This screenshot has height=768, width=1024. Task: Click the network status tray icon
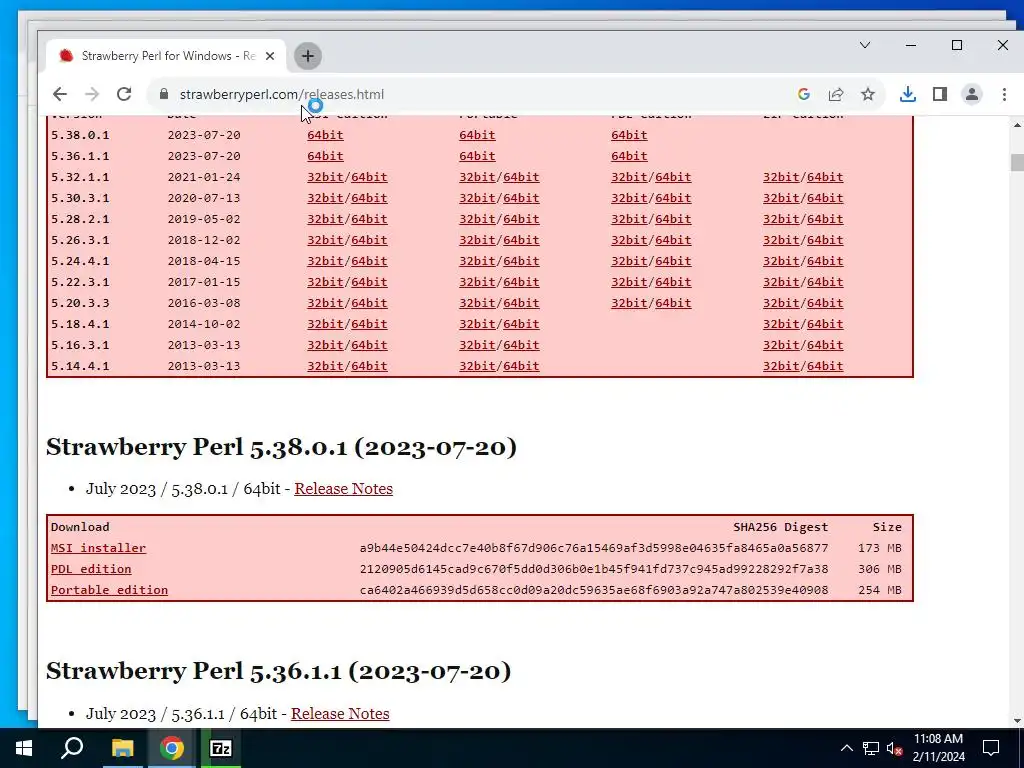871,748
